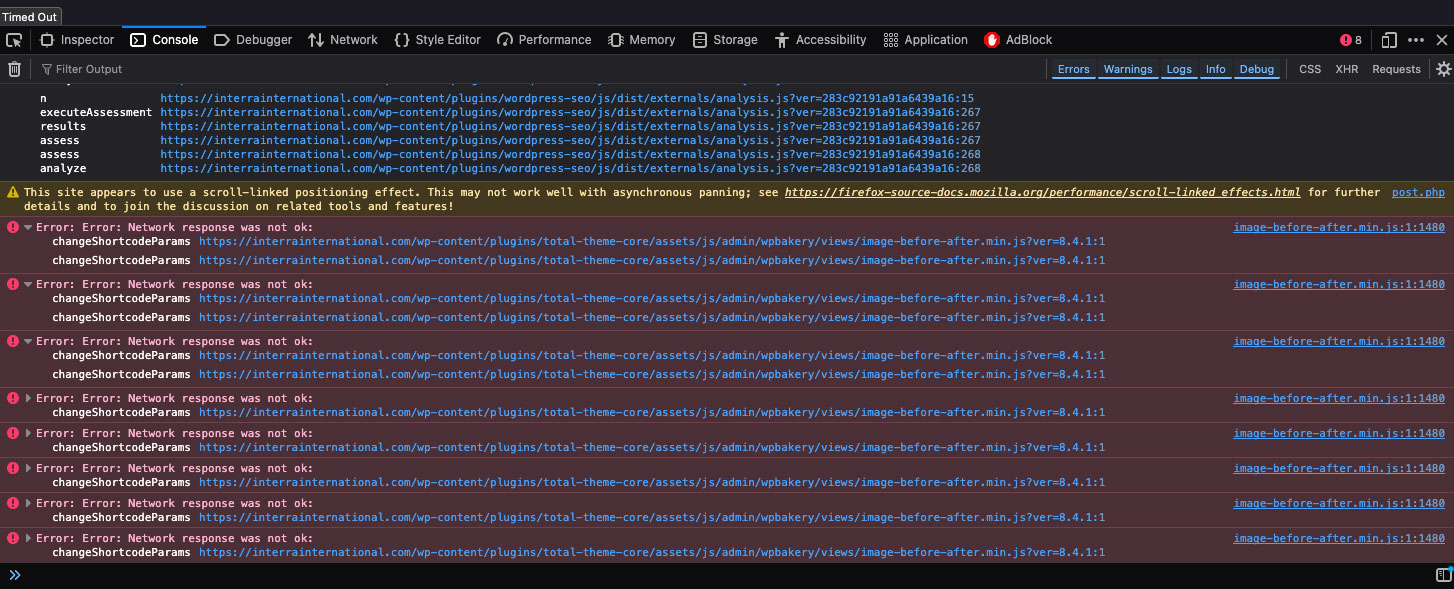Toggle multi-line editor mode icon

tap(1443, 575)
